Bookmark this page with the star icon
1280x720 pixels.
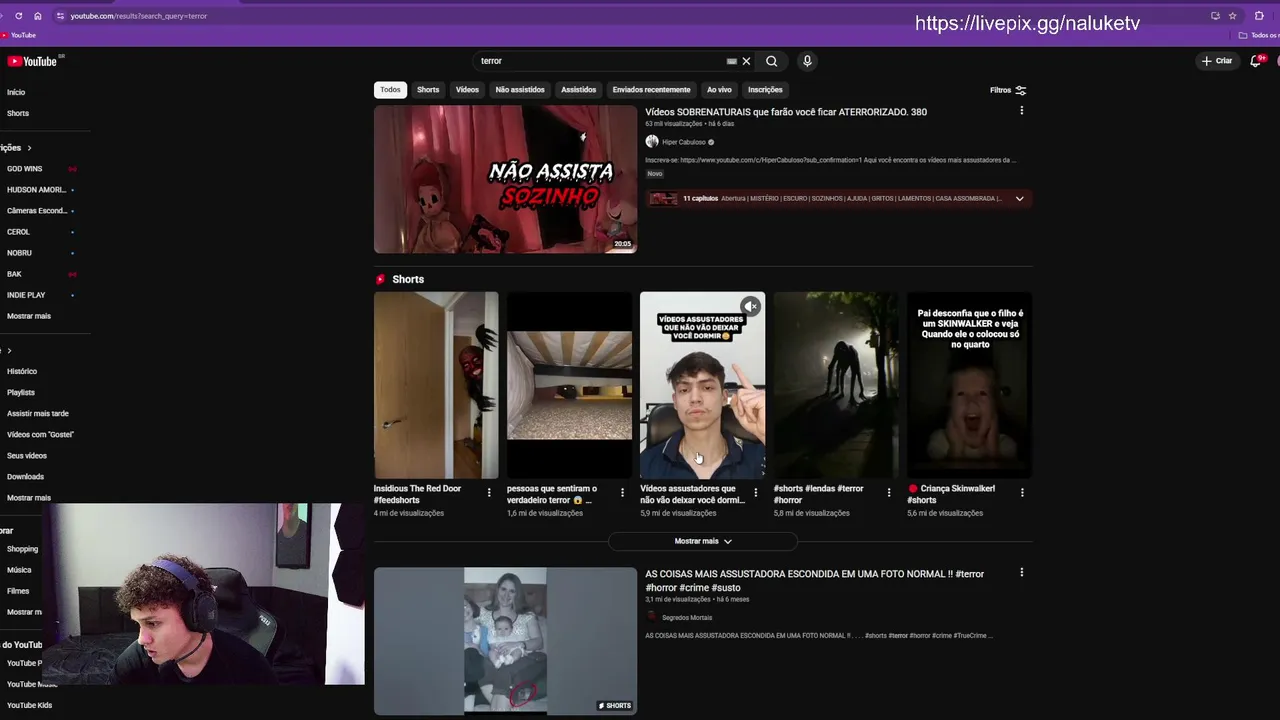click(x=1232, y=16)
